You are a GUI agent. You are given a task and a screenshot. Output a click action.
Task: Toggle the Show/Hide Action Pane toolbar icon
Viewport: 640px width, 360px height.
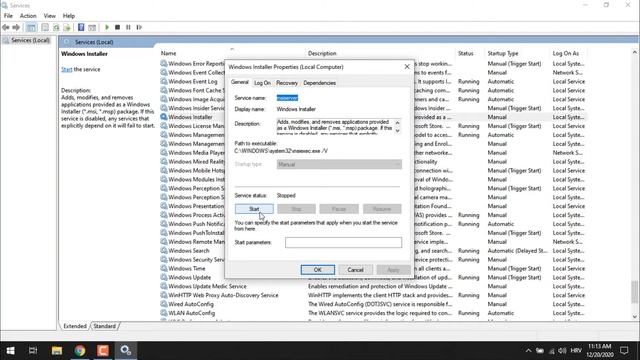coord(92,27)
